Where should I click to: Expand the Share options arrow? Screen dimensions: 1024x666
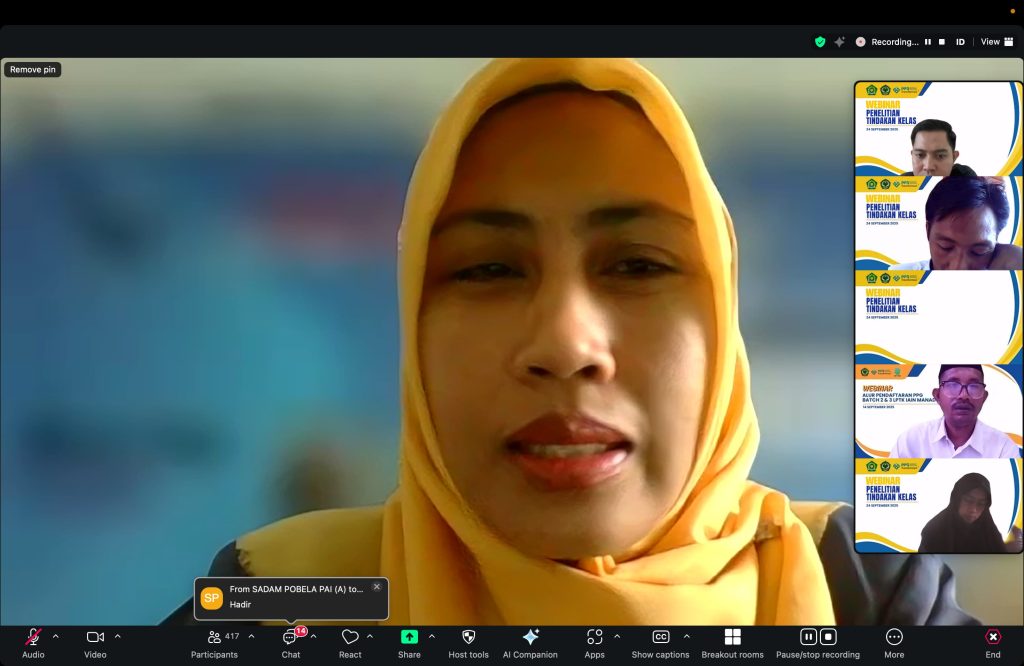tap(432, 636)
